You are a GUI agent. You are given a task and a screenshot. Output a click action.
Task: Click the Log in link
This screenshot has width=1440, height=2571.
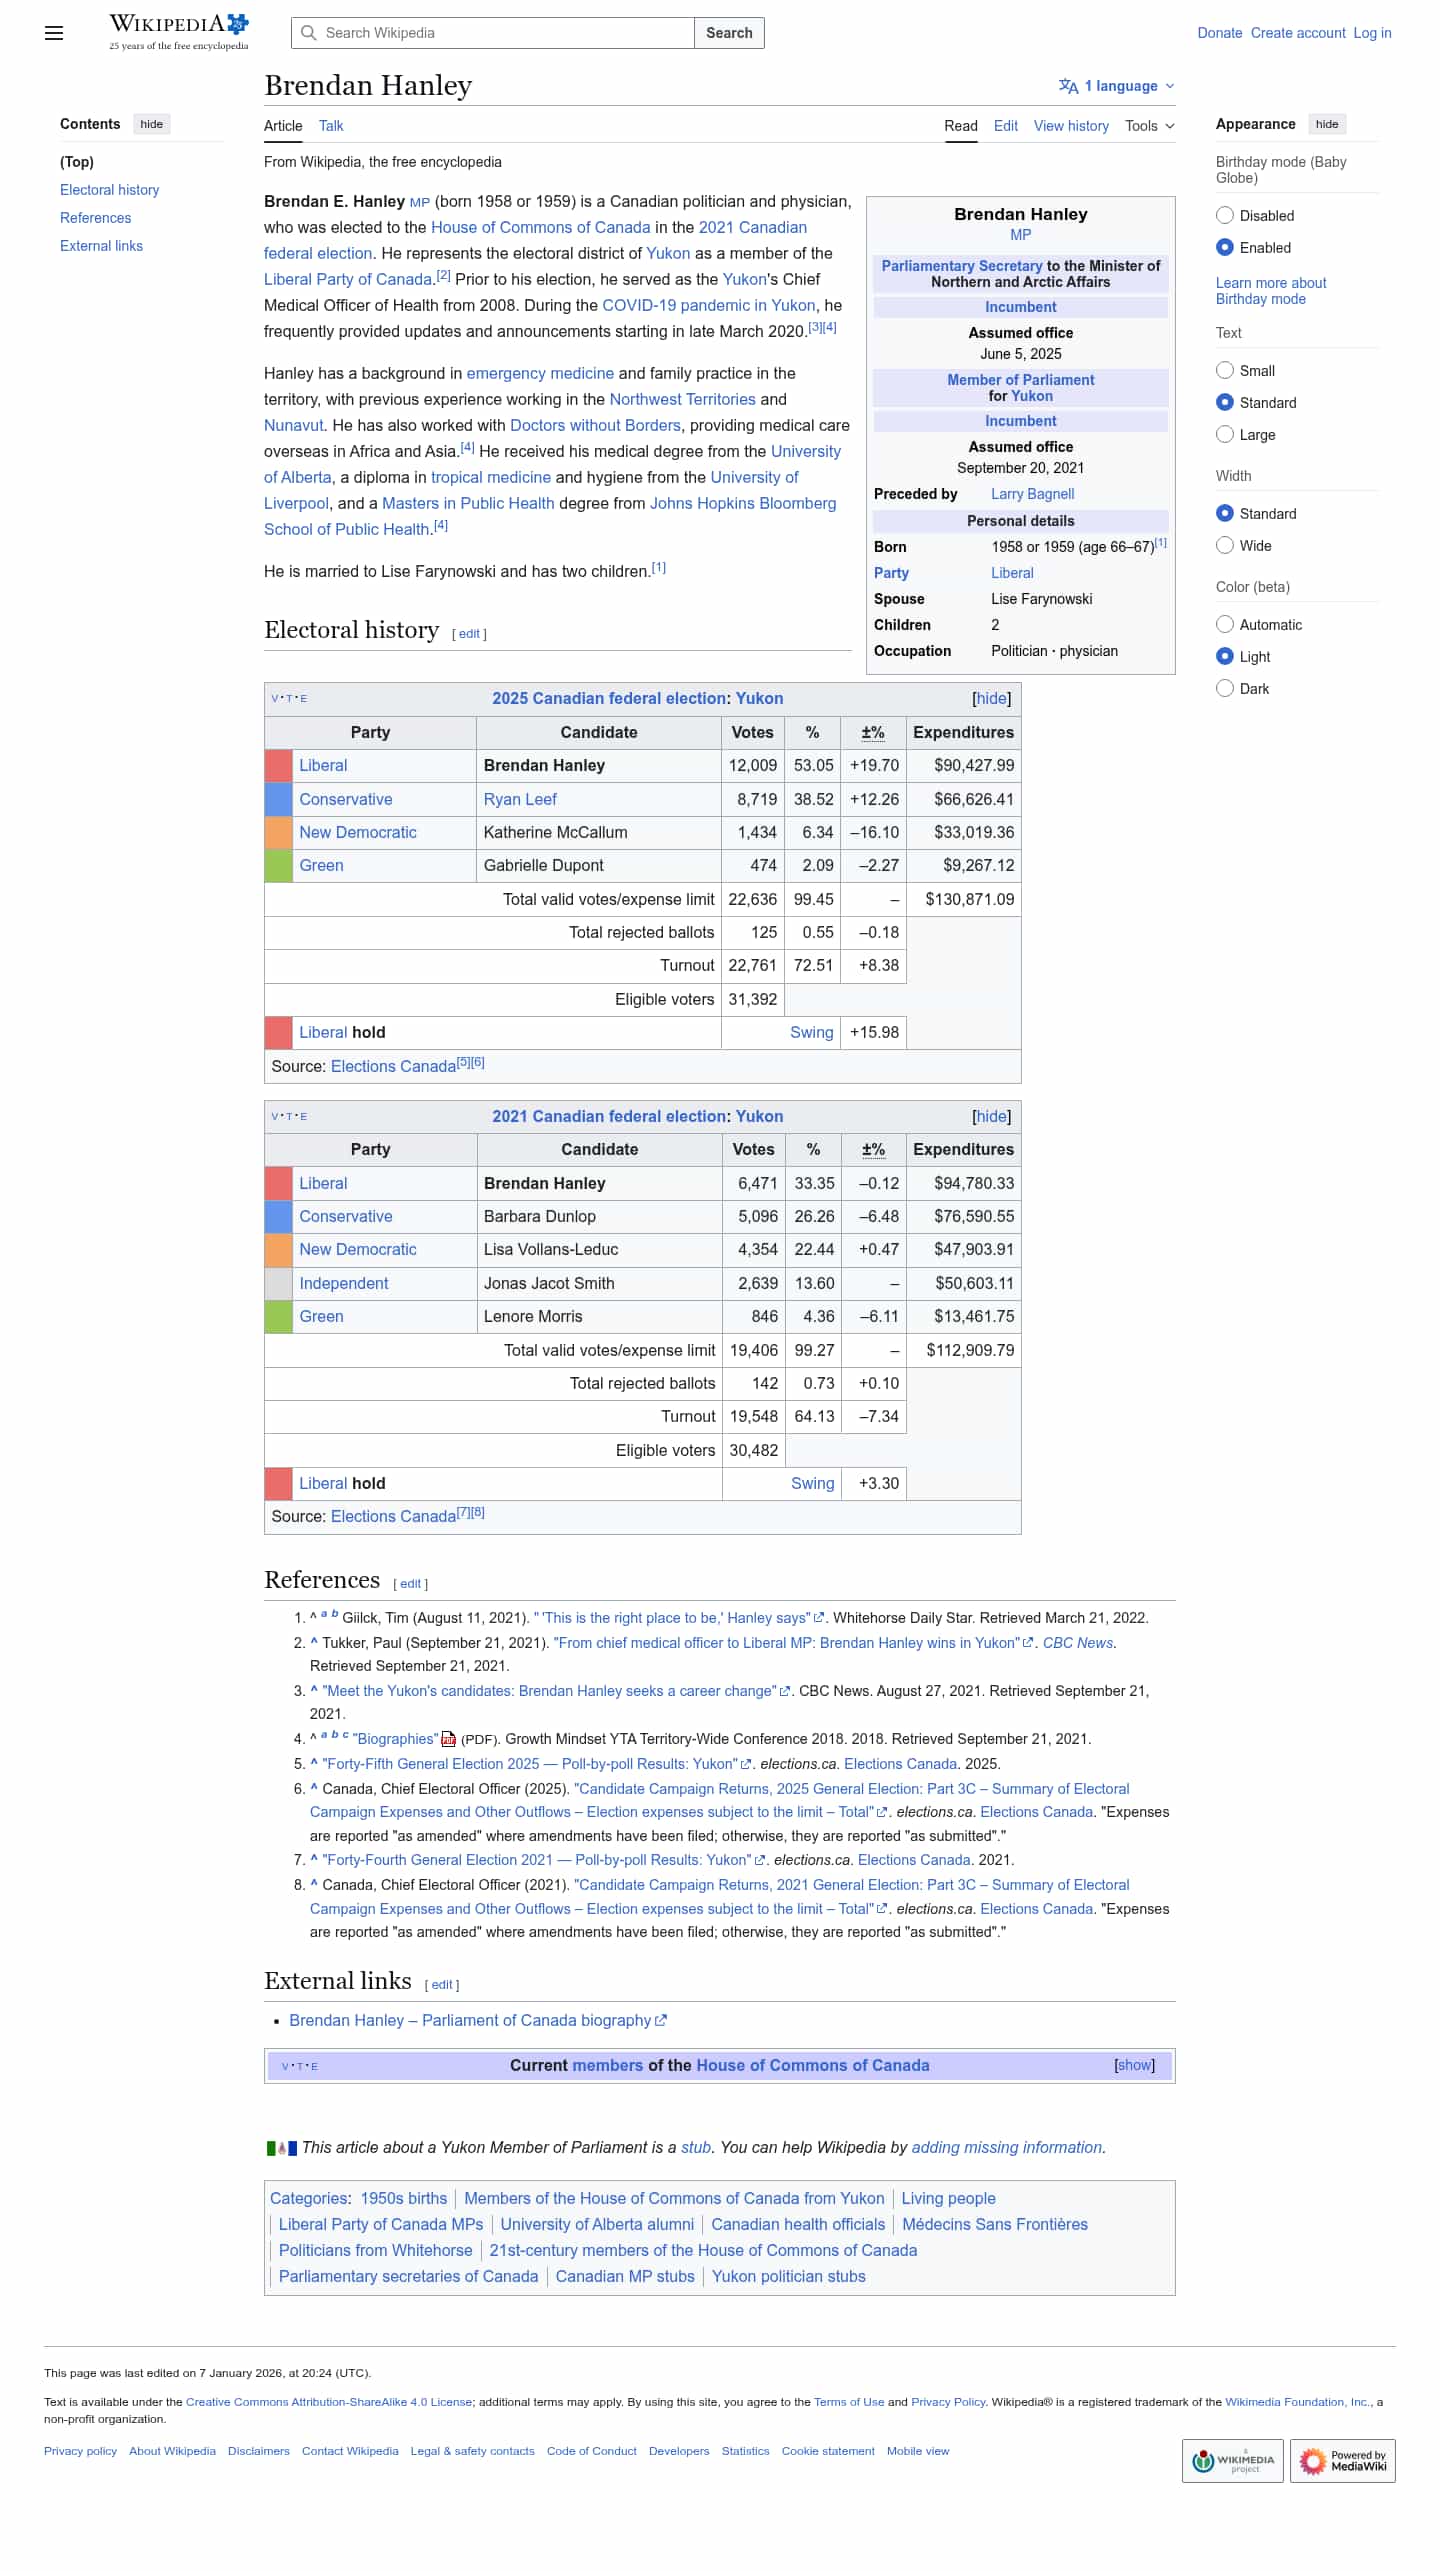pyautogui.click(x=1372, y=33)
